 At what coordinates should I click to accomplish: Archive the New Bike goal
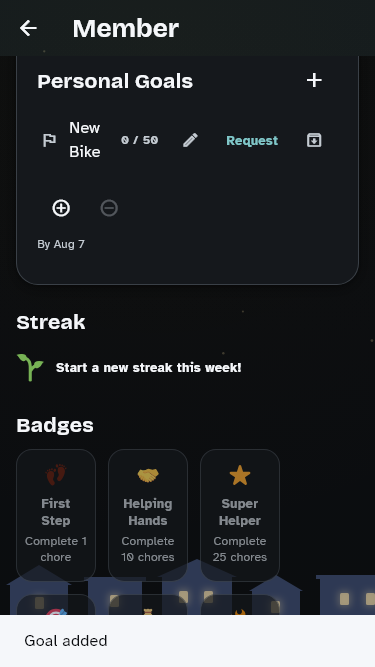tap(314, 140)
